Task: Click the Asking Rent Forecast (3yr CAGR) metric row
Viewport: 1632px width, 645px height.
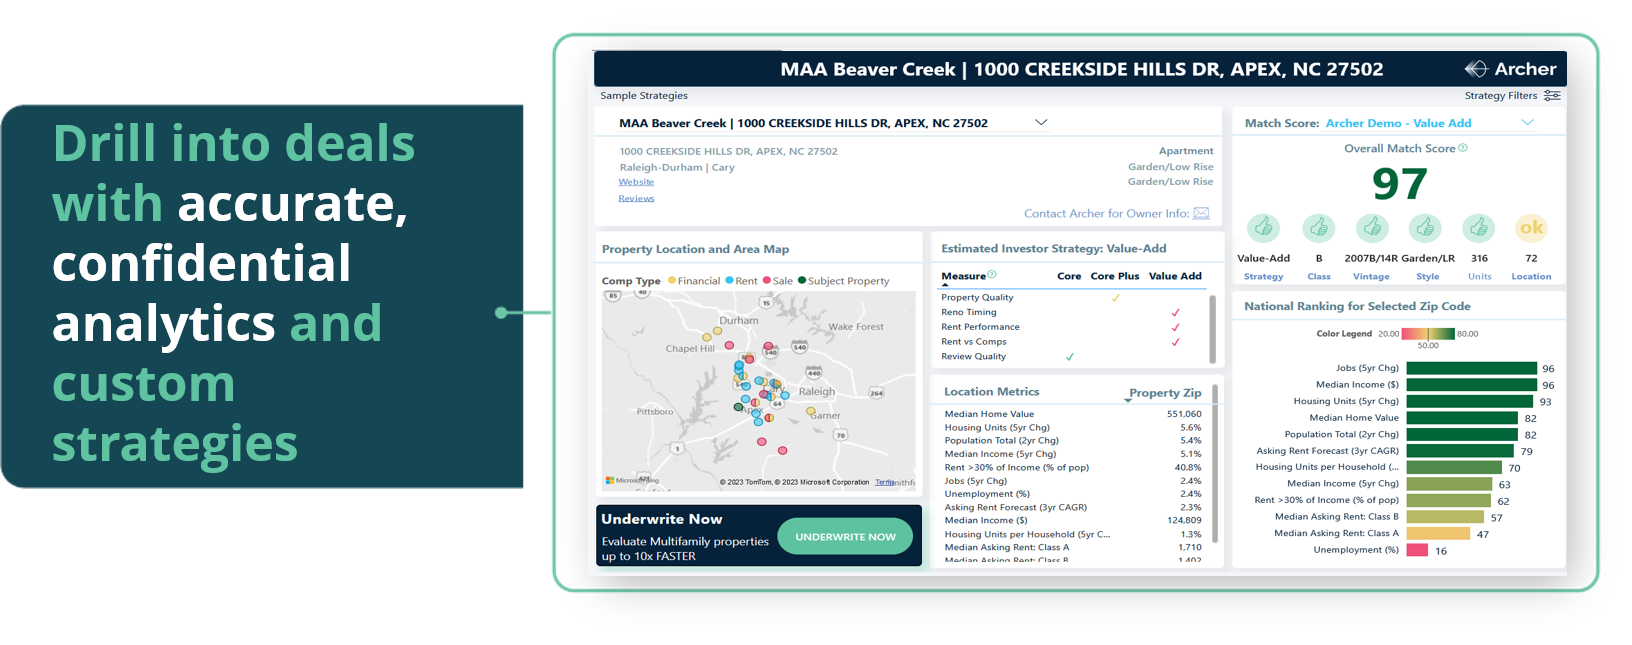Action: (1073, 507)
